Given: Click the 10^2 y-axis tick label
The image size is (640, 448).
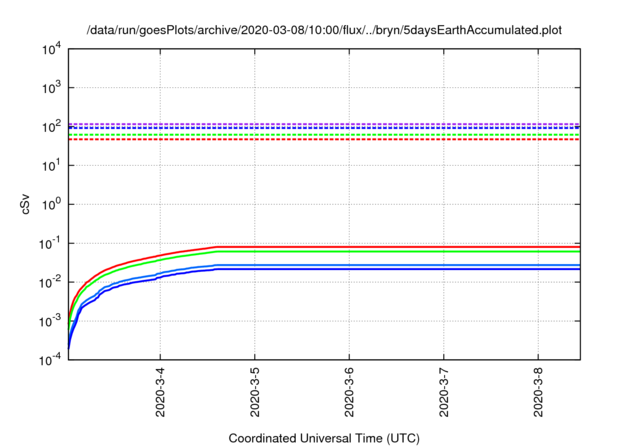Looking at the screenshot, I should [x=51, y=126].
